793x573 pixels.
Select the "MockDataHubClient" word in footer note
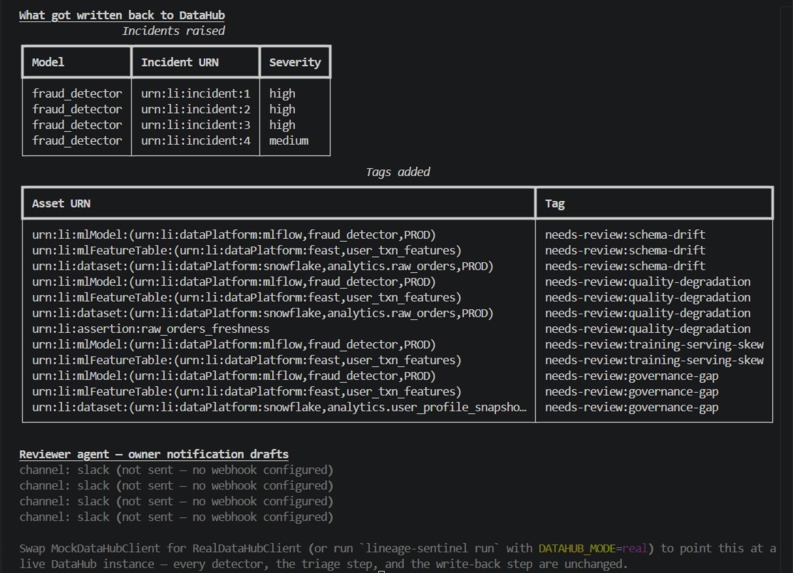(x=105, y=548)
